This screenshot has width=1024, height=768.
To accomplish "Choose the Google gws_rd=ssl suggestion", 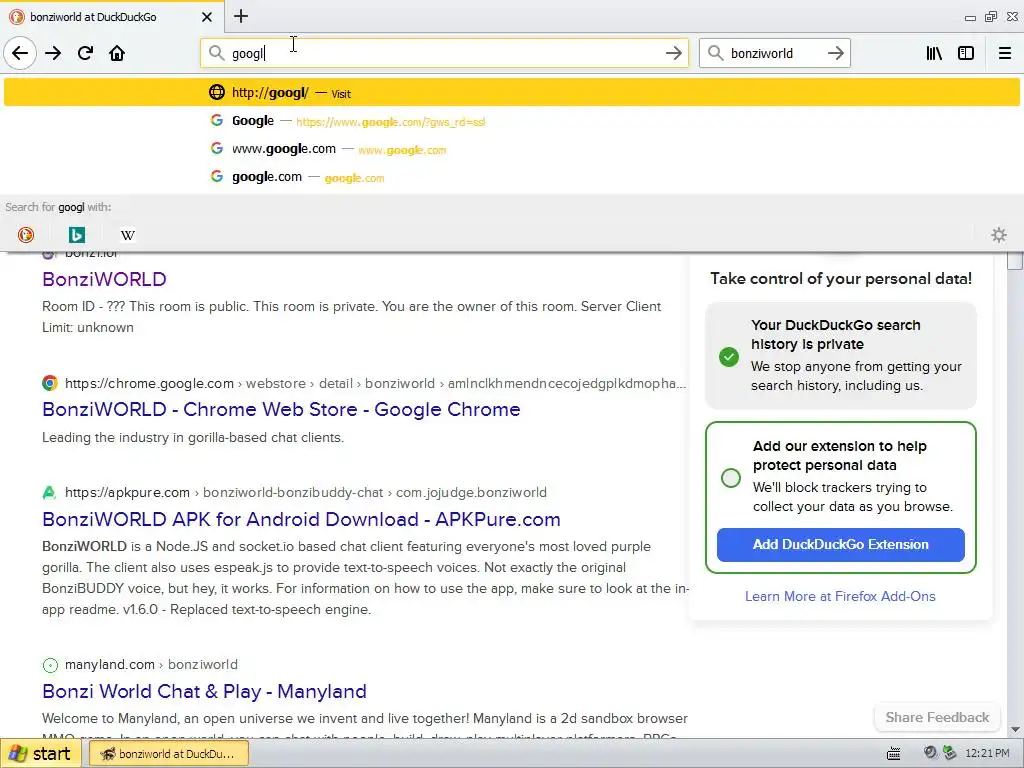I will tap(512, 121).
